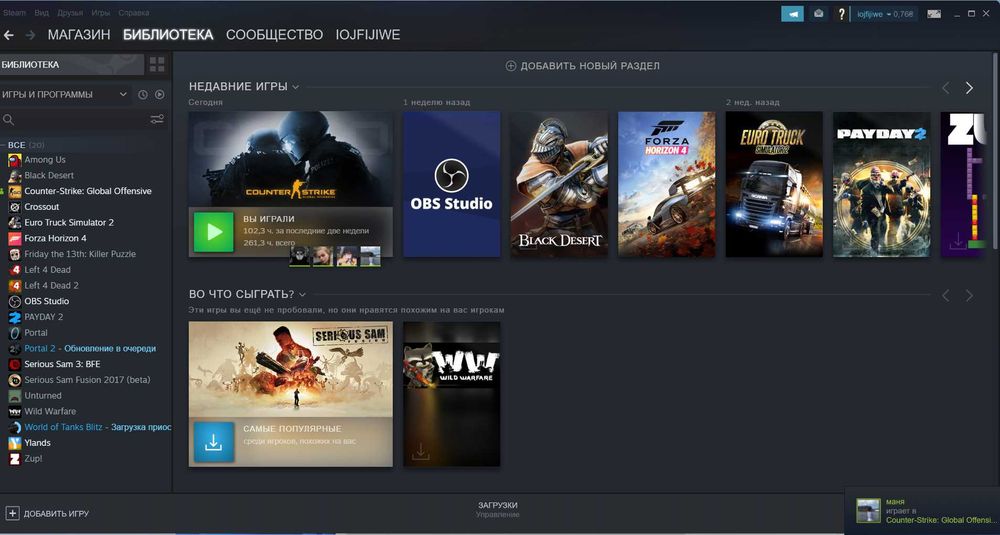Click the Библиотека home button in sidebar

tap(72, 64)
